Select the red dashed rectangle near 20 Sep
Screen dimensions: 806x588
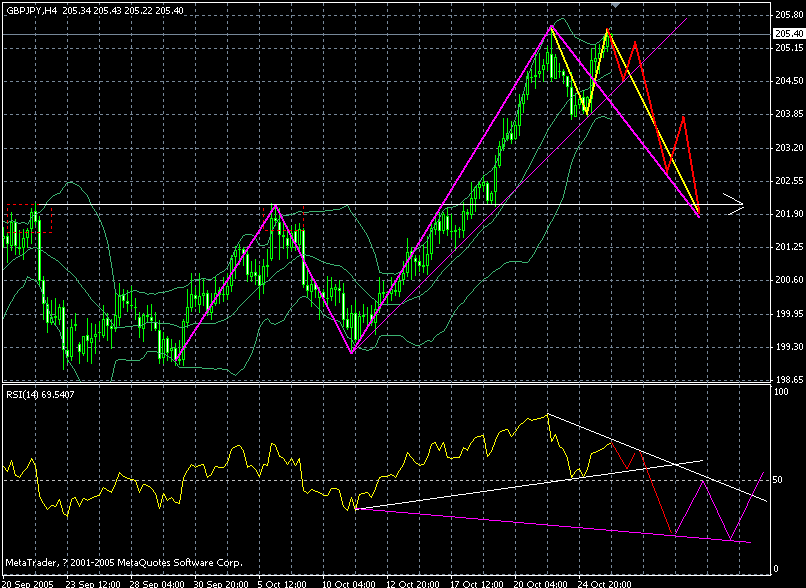click(29, 218)
